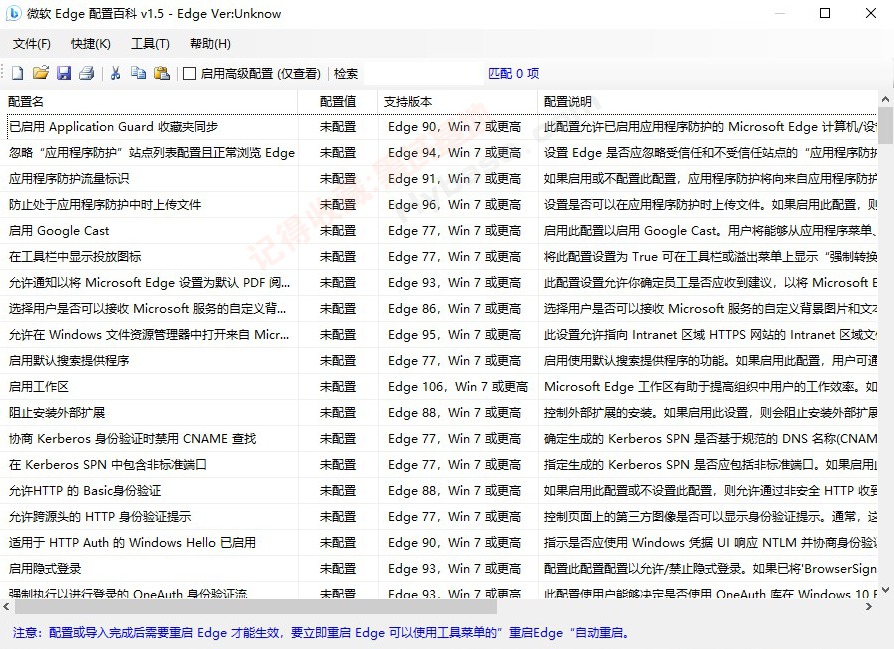Click the app logo in title bar
Image resolution: width=894 pixels, height=649 pixels.
(x=13, y=13)
